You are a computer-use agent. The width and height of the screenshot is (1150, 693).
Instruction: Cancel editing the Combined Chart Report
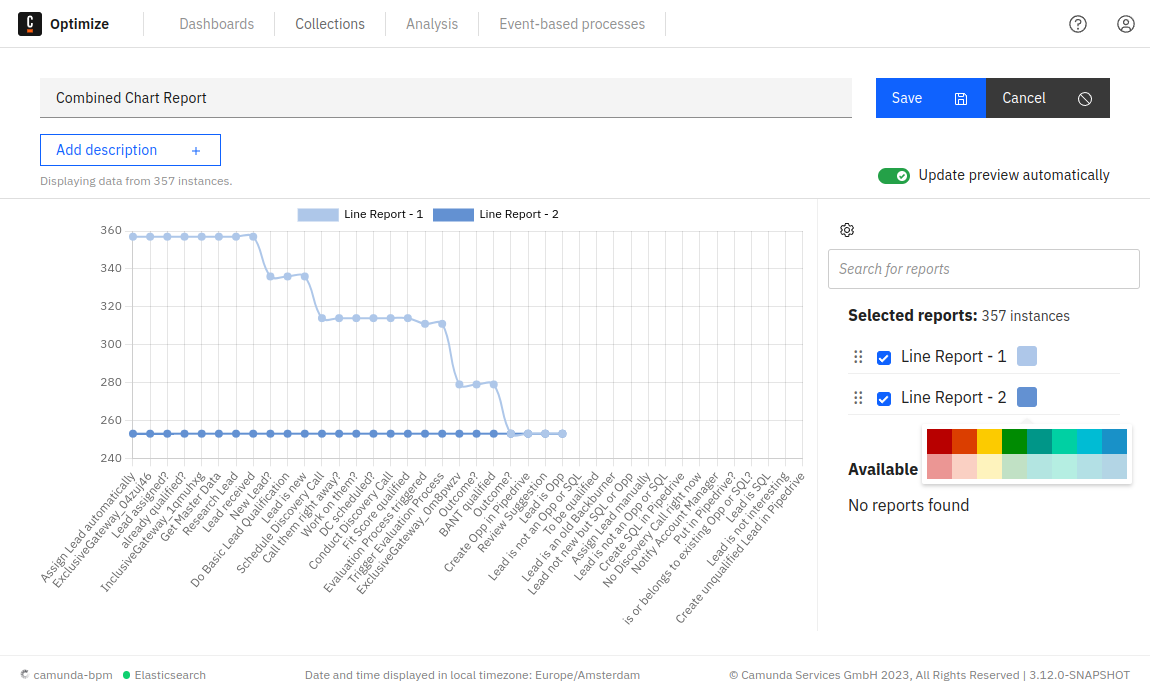[1023, 98]
